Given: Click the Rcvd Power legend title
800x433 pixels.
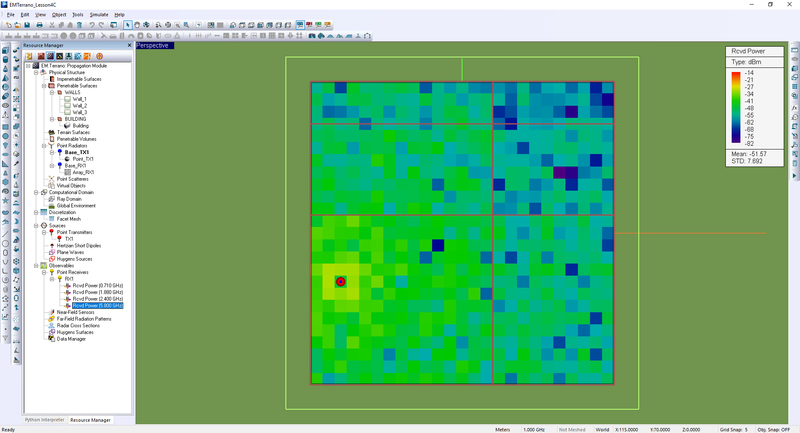Looking at the screenshot, I should pos(748,51).
